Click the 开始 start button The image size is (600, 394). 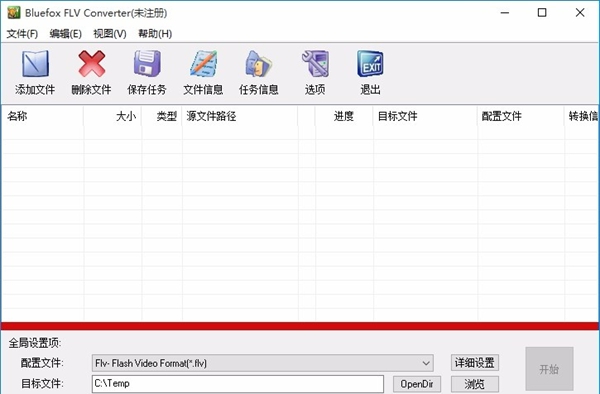[549, 369]
